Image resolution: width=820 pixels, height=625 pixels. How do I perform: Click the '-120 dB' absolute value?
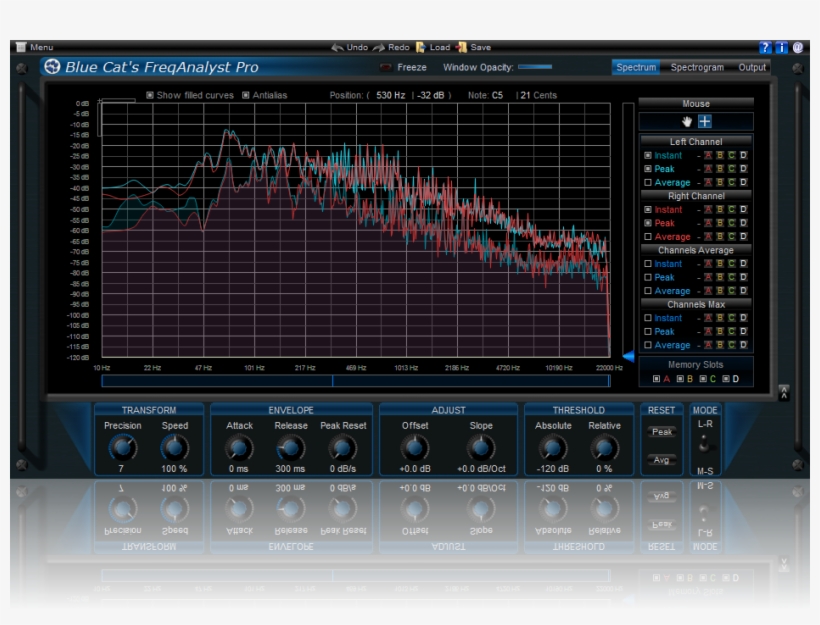pyautogui.click(x=553, y=469)
